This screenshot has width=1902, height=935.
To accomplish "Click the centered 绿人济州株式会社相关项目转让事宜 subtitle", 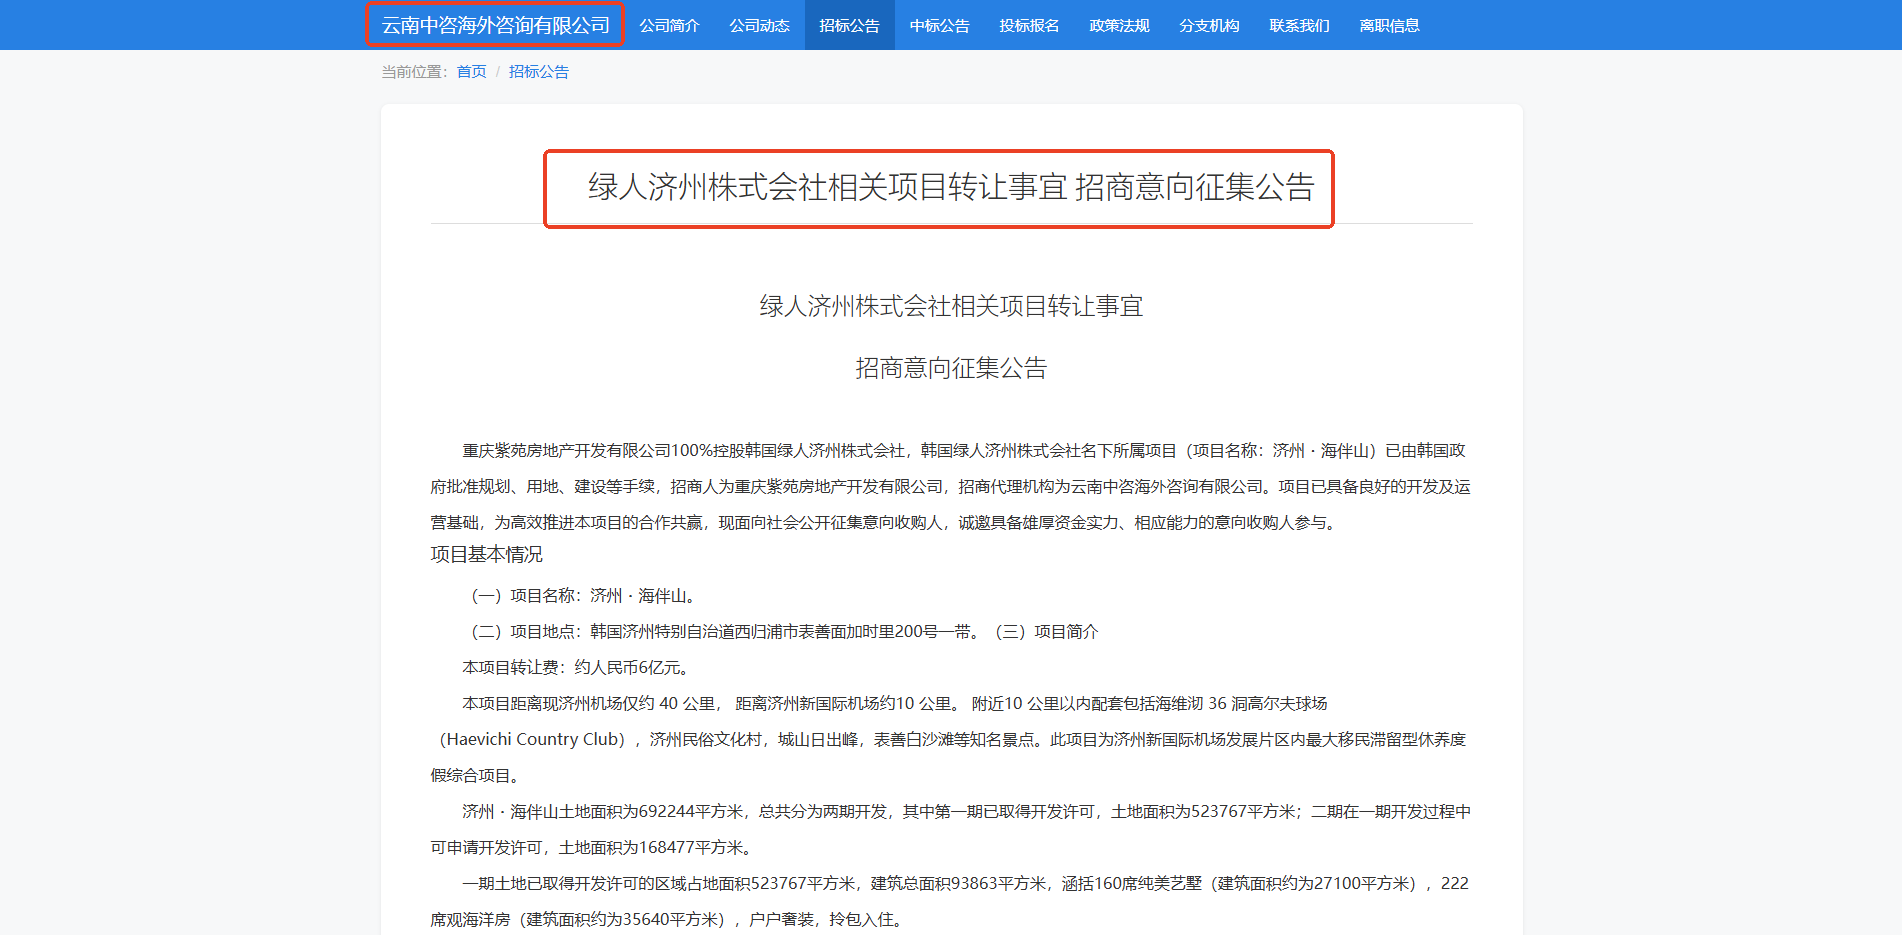I will pos(951,306).
